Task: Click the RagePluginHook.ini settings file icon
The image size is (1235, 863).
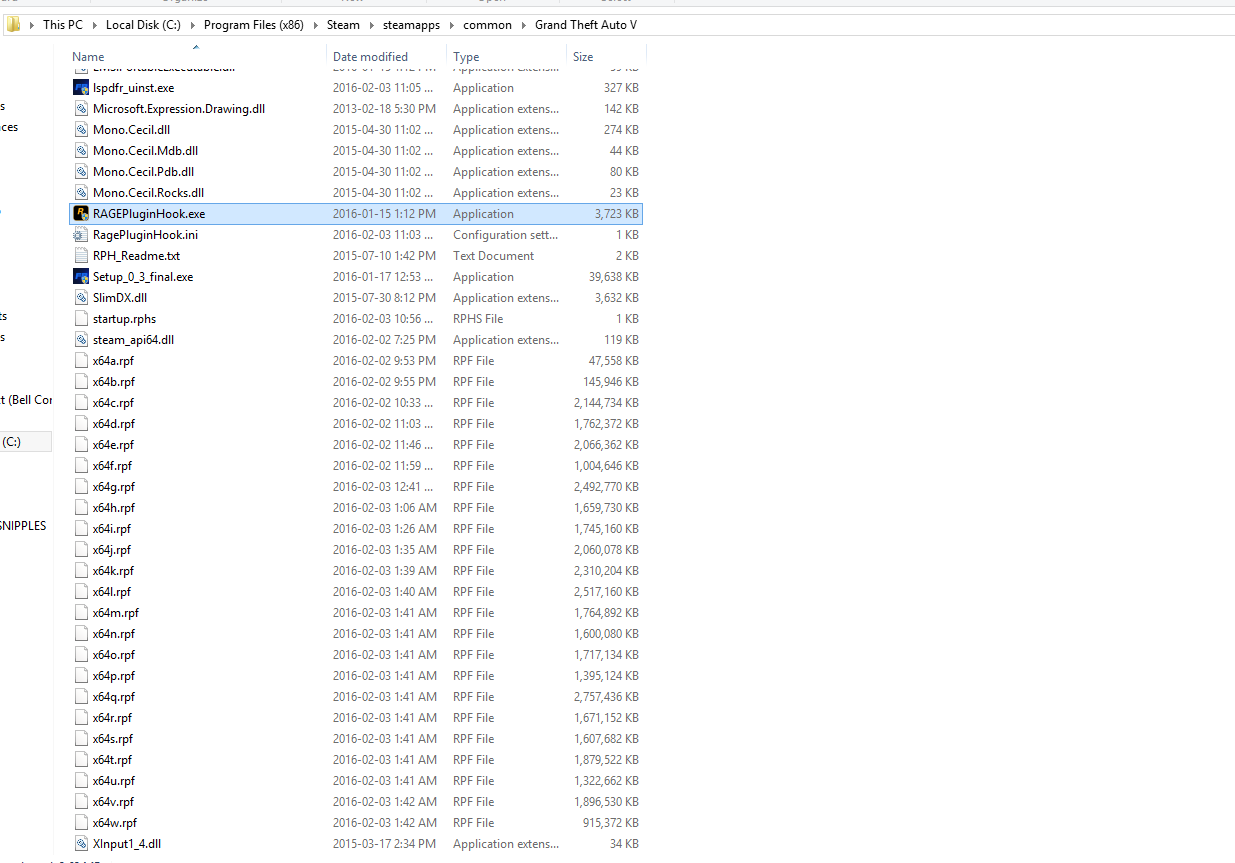Action: pos(82,235)
